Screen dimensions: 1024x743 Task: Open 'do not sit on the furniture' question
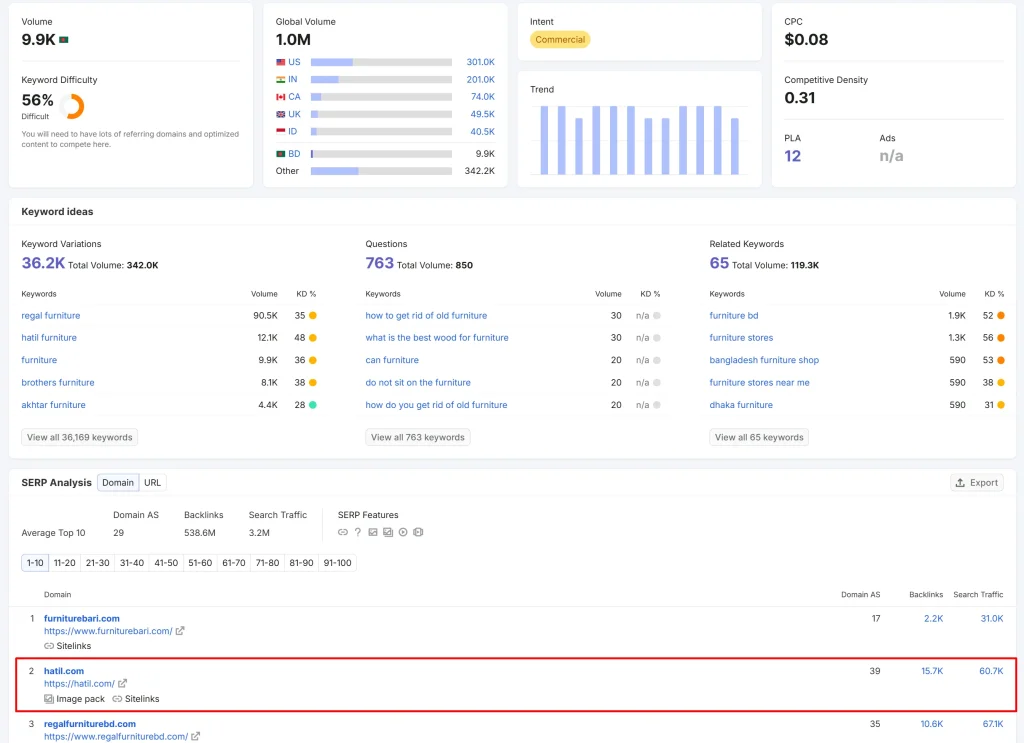418,383
